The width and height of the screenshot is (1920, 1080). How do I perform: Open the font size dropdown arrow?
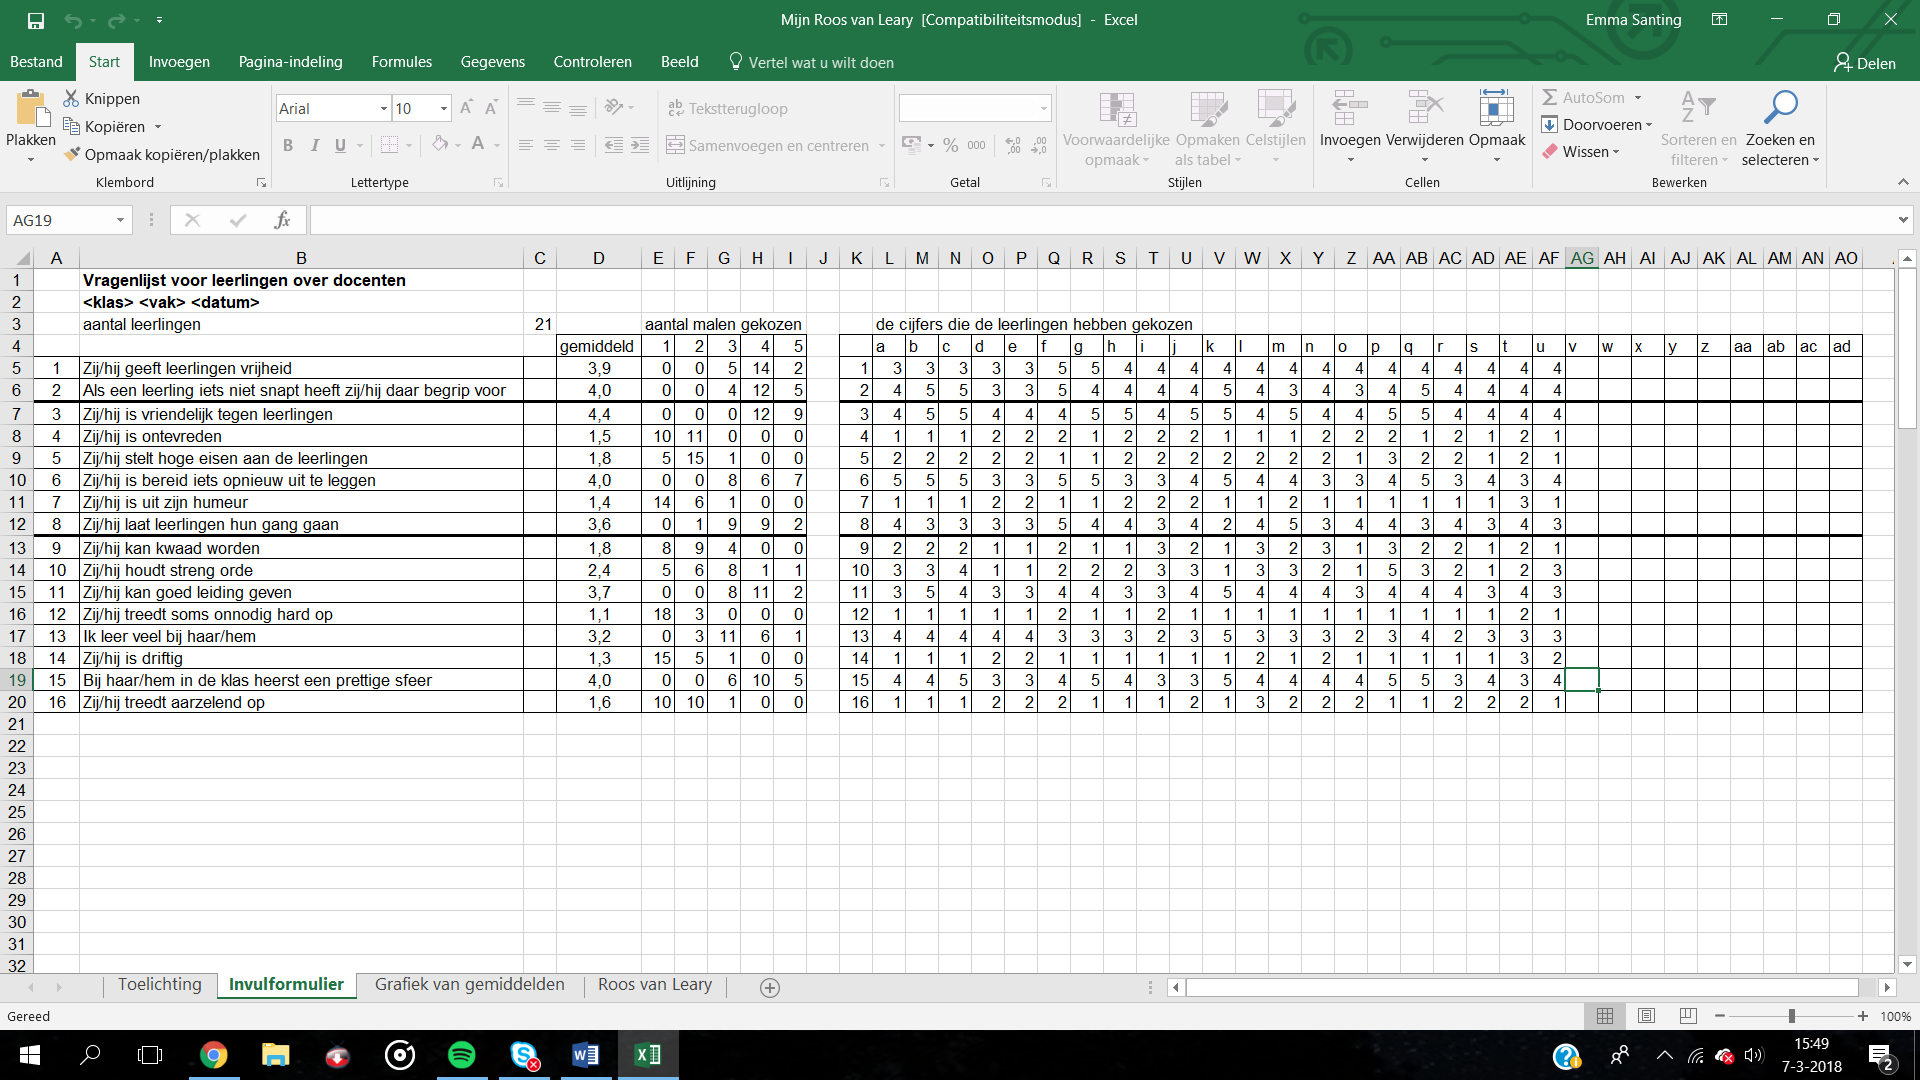444,108
